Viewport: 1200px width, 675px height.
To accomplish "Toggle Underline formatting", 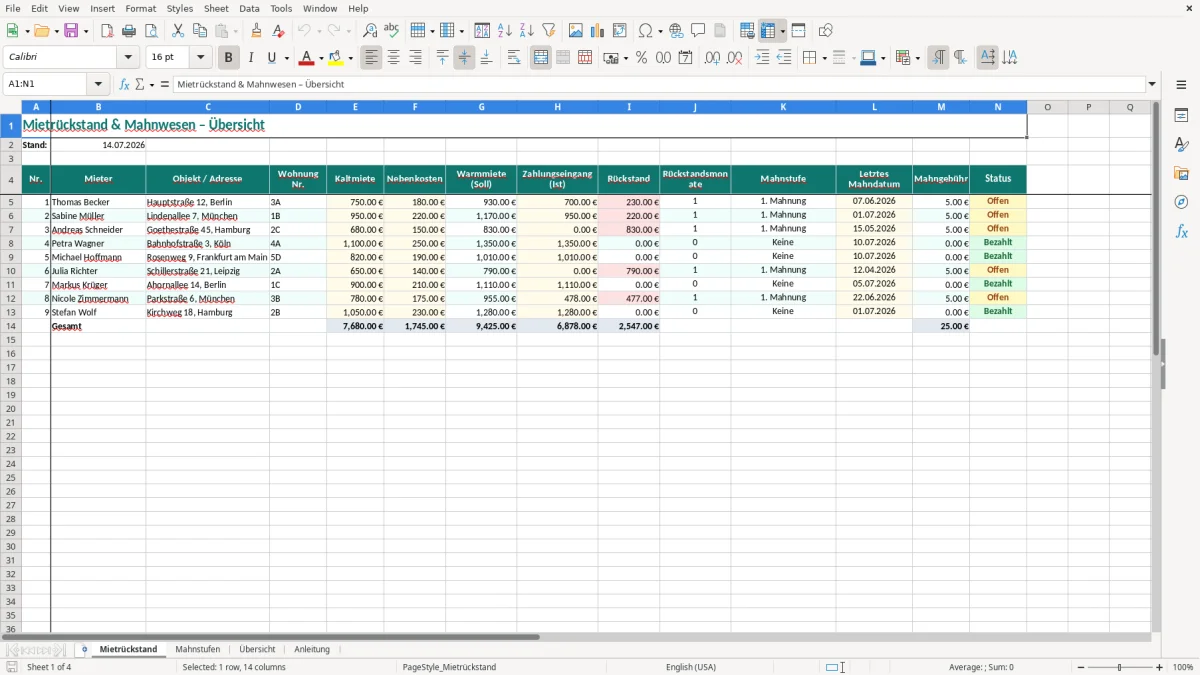I will pyautogui.click(x=271, y=58).
